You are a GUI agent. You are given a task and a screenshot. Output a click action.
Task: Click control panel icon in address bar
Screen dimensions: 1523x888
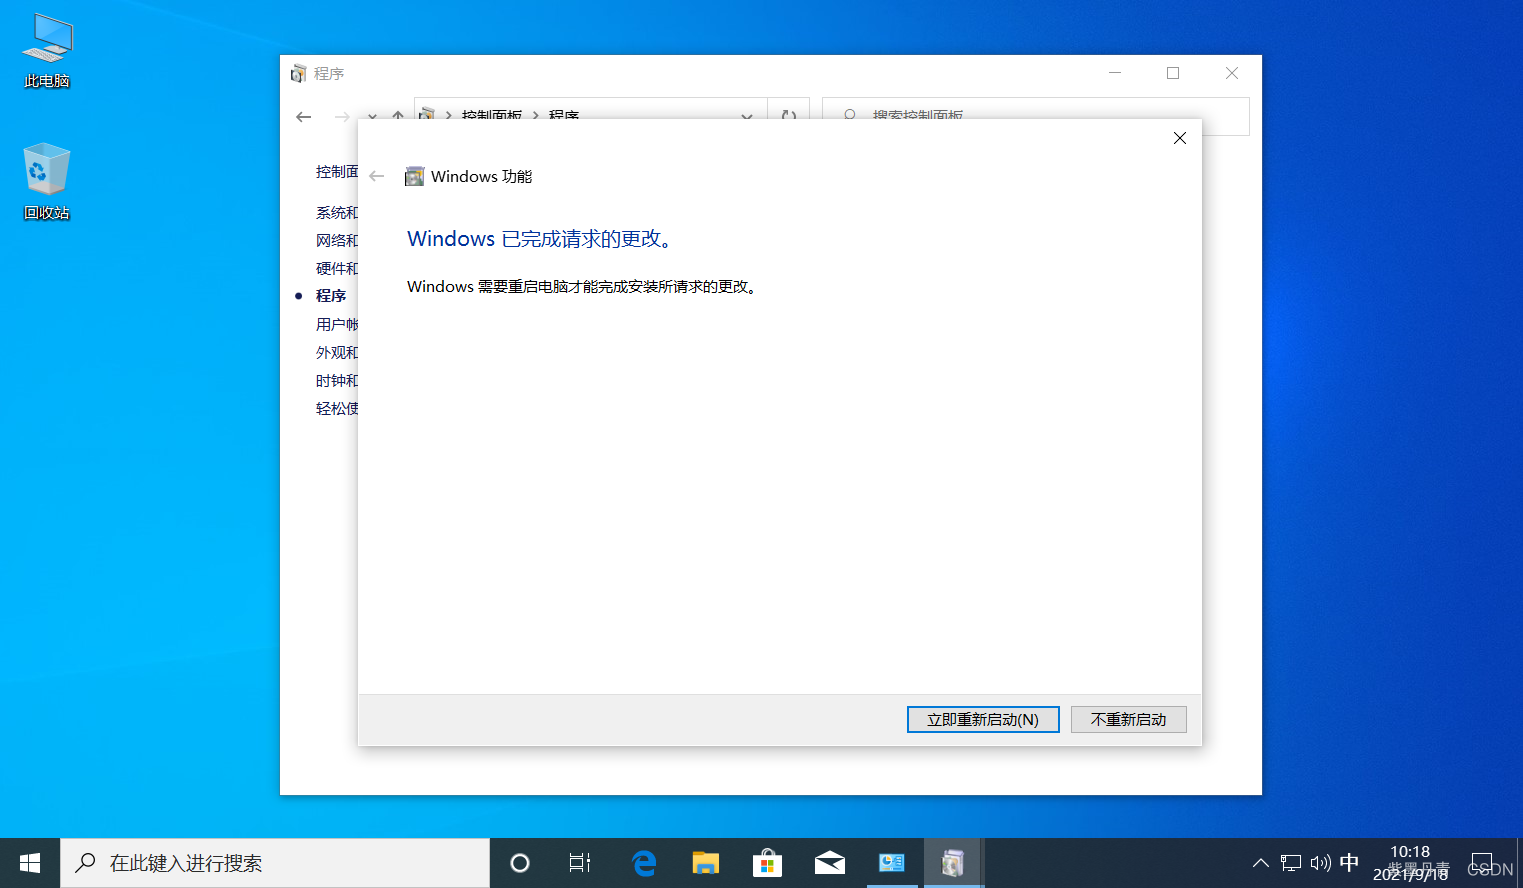click(x=427, y=116)
